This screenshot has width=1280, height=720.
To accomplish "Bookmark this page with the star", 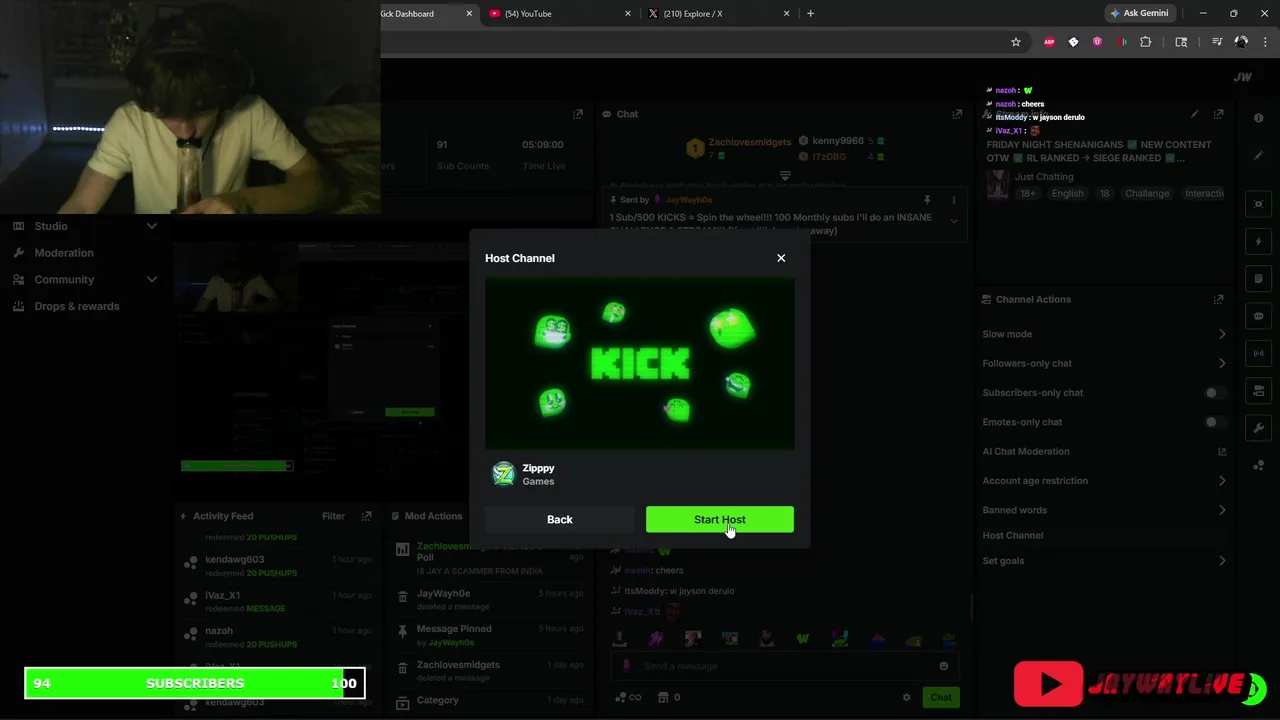I will coord(1016,42).
